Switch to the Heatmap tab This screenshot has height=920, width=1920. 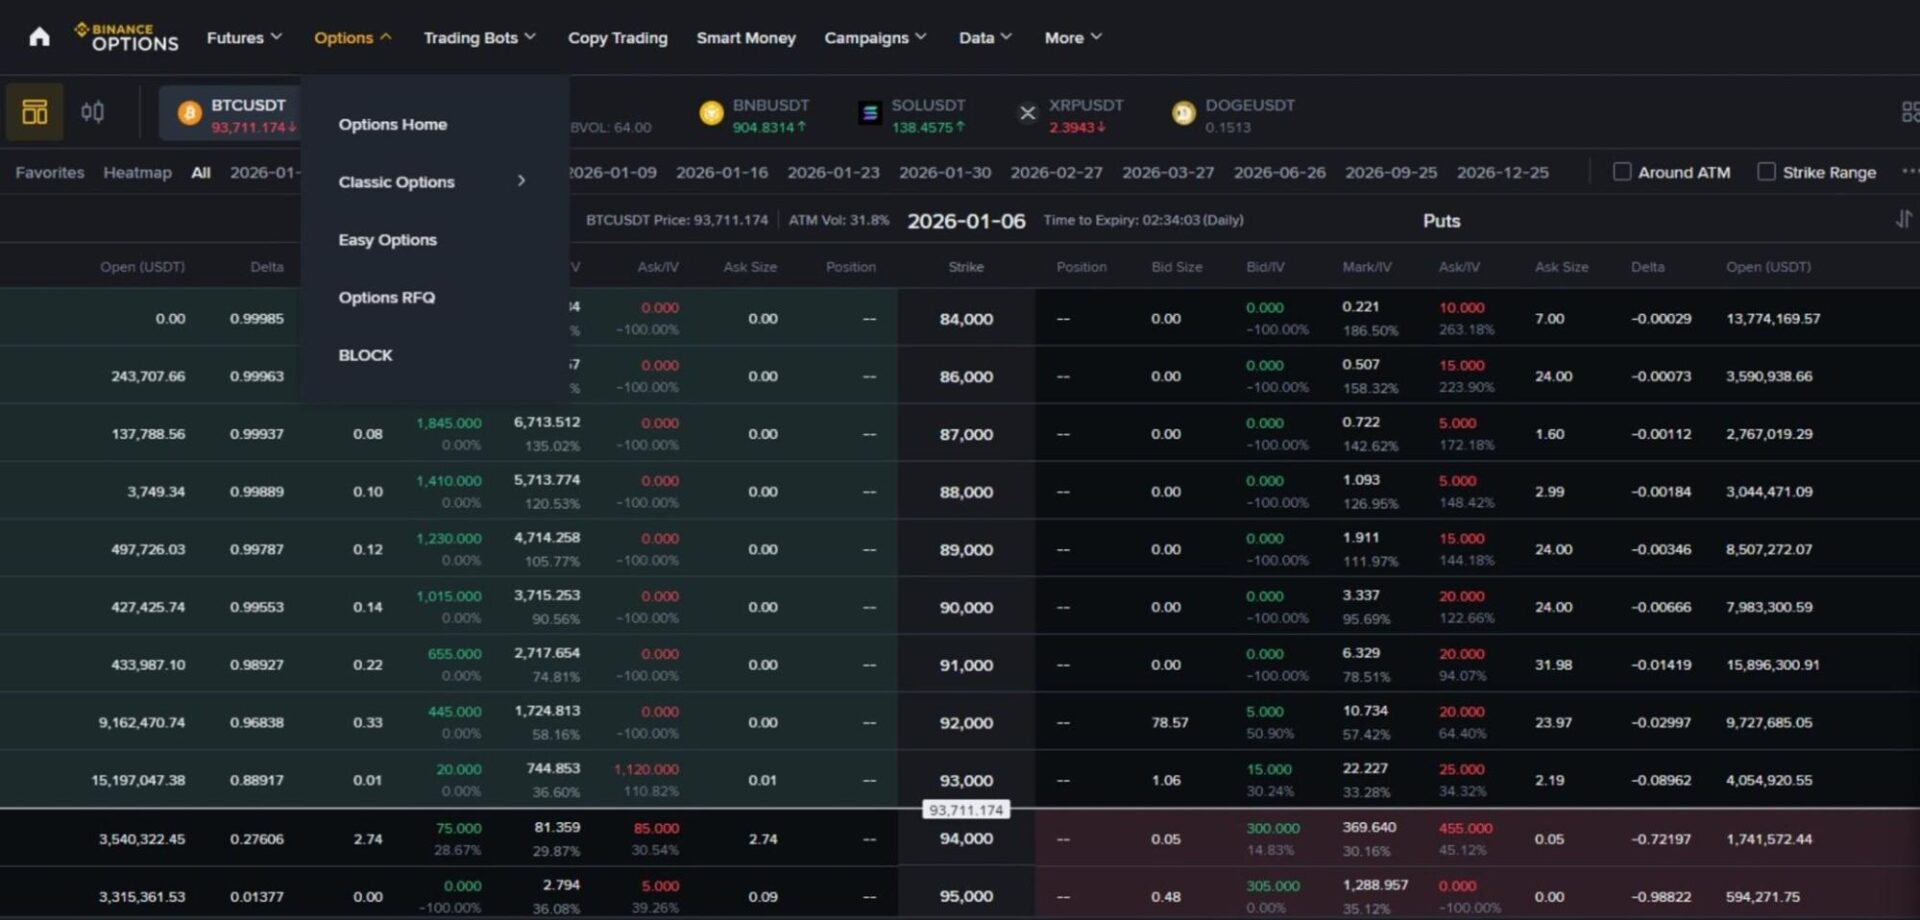click(x=137, y=172)
